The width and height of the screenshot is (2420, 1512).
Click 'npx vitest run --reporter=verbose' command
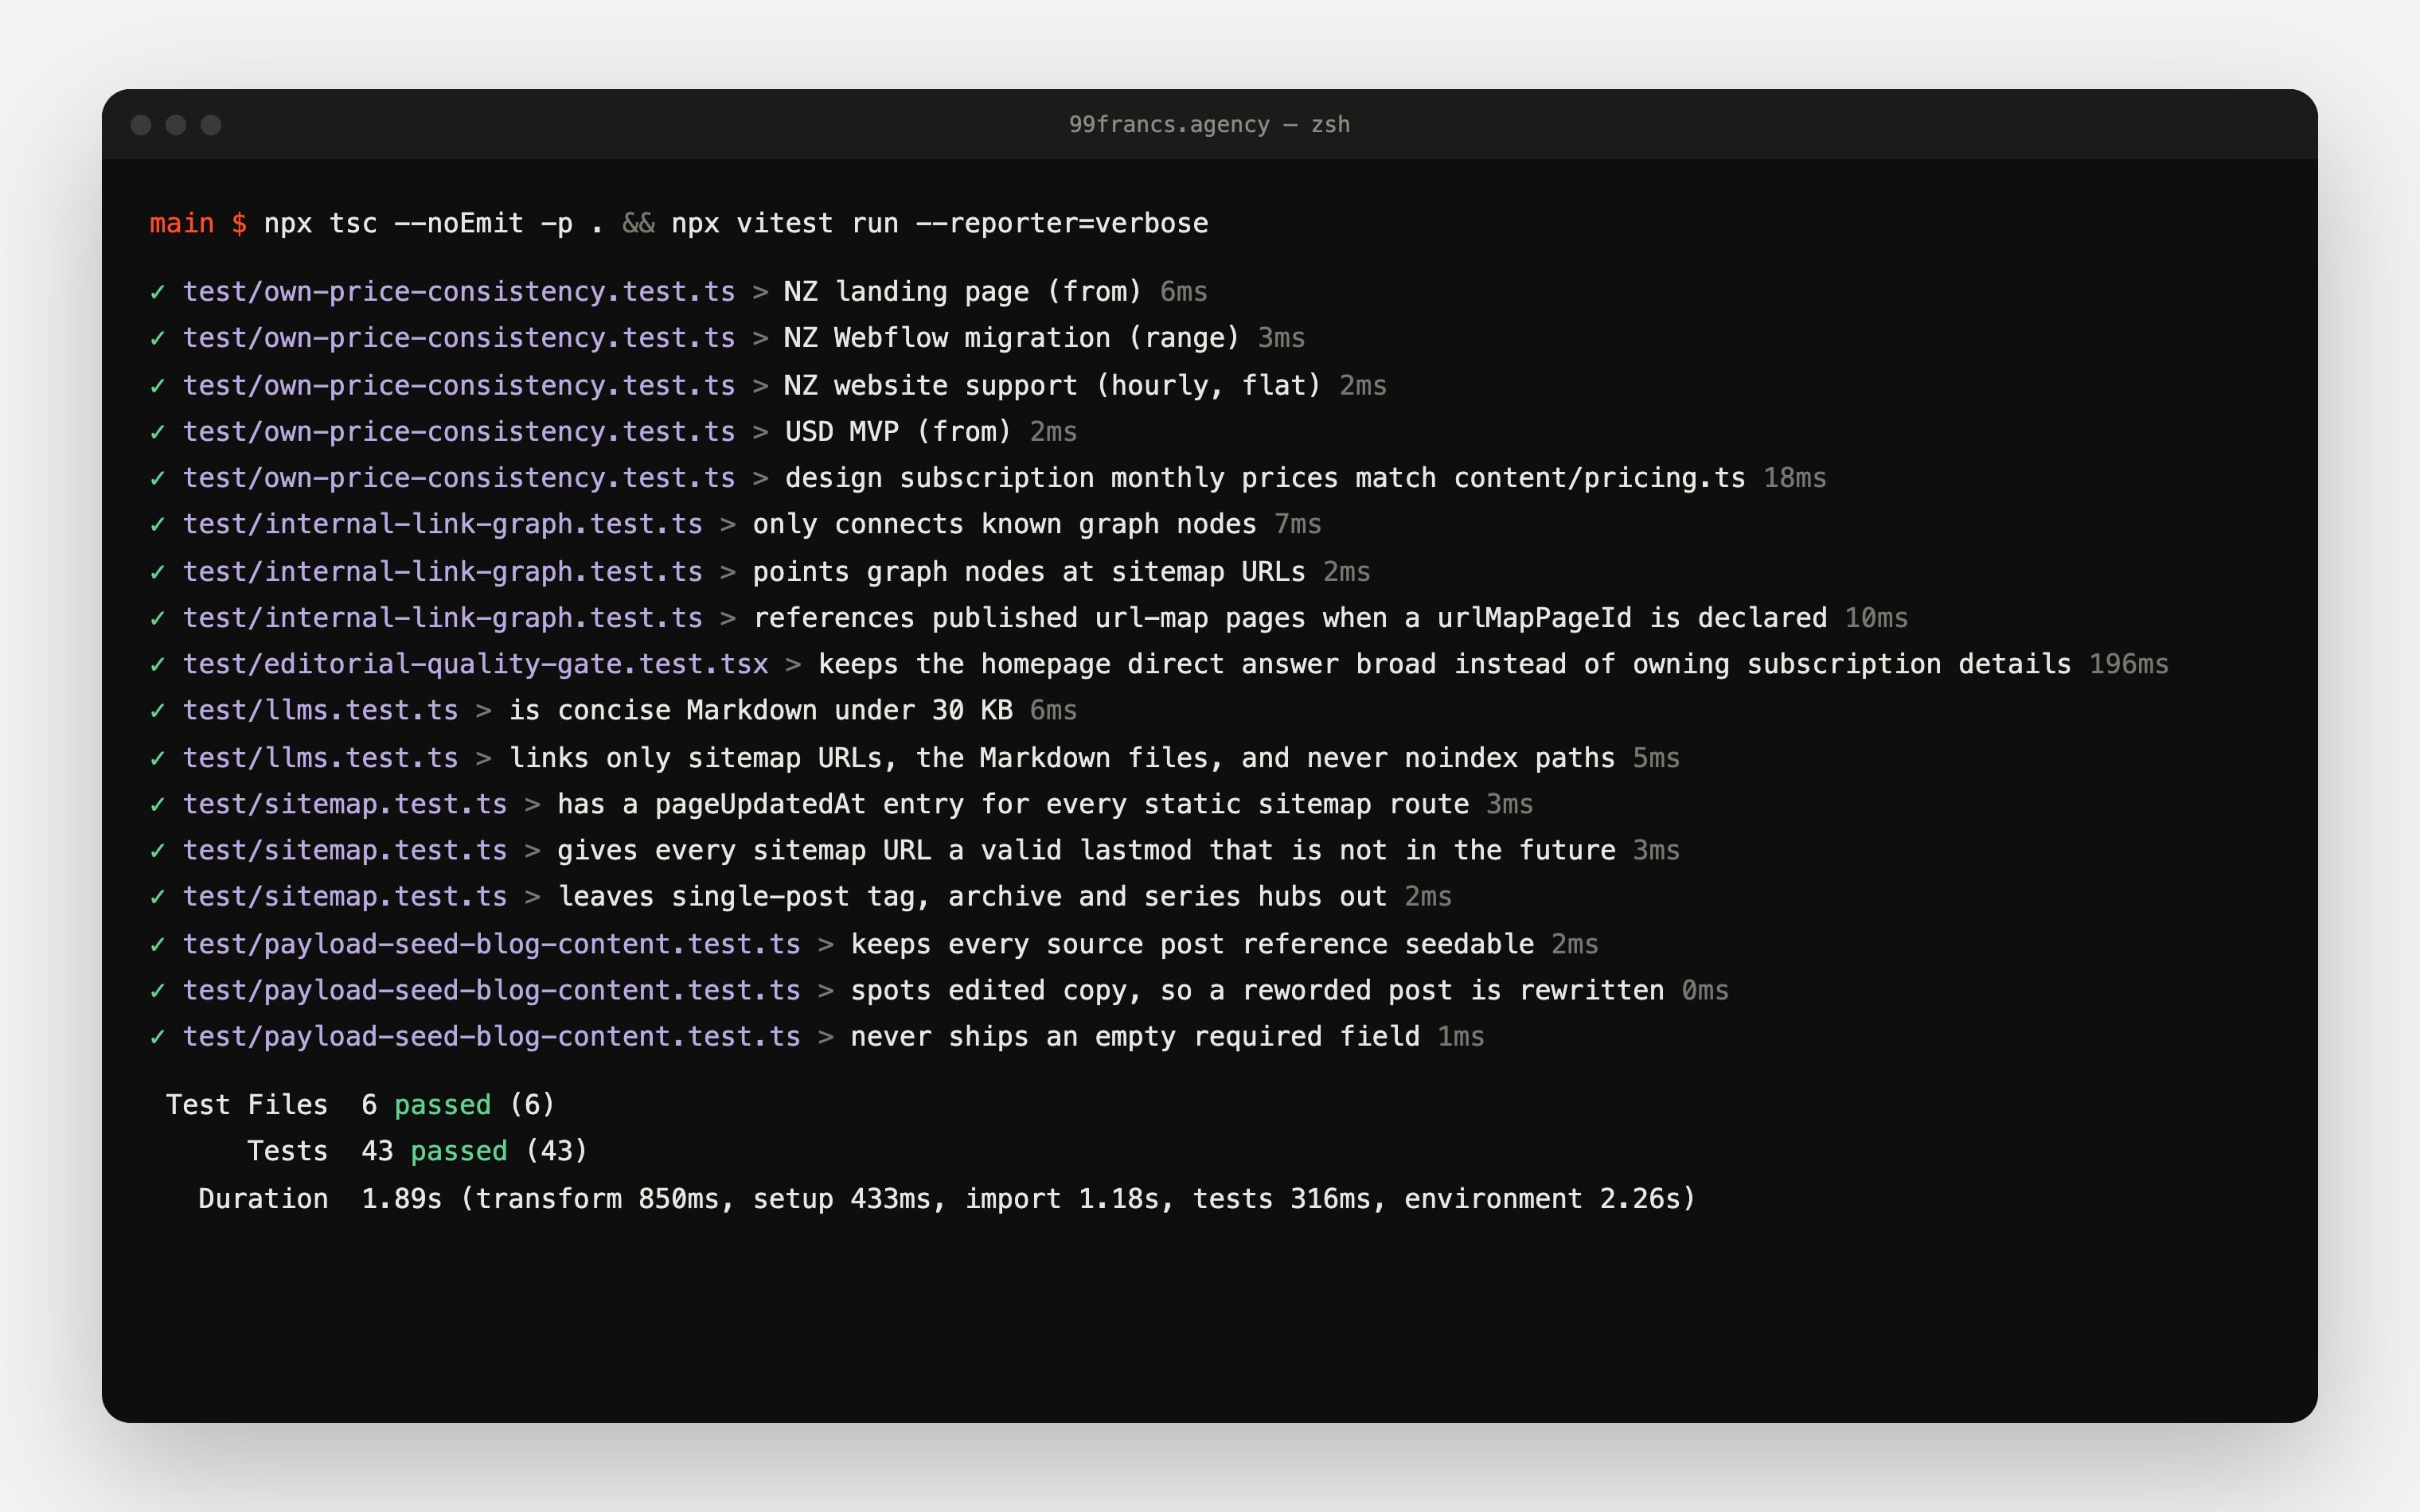pos(939,223)
